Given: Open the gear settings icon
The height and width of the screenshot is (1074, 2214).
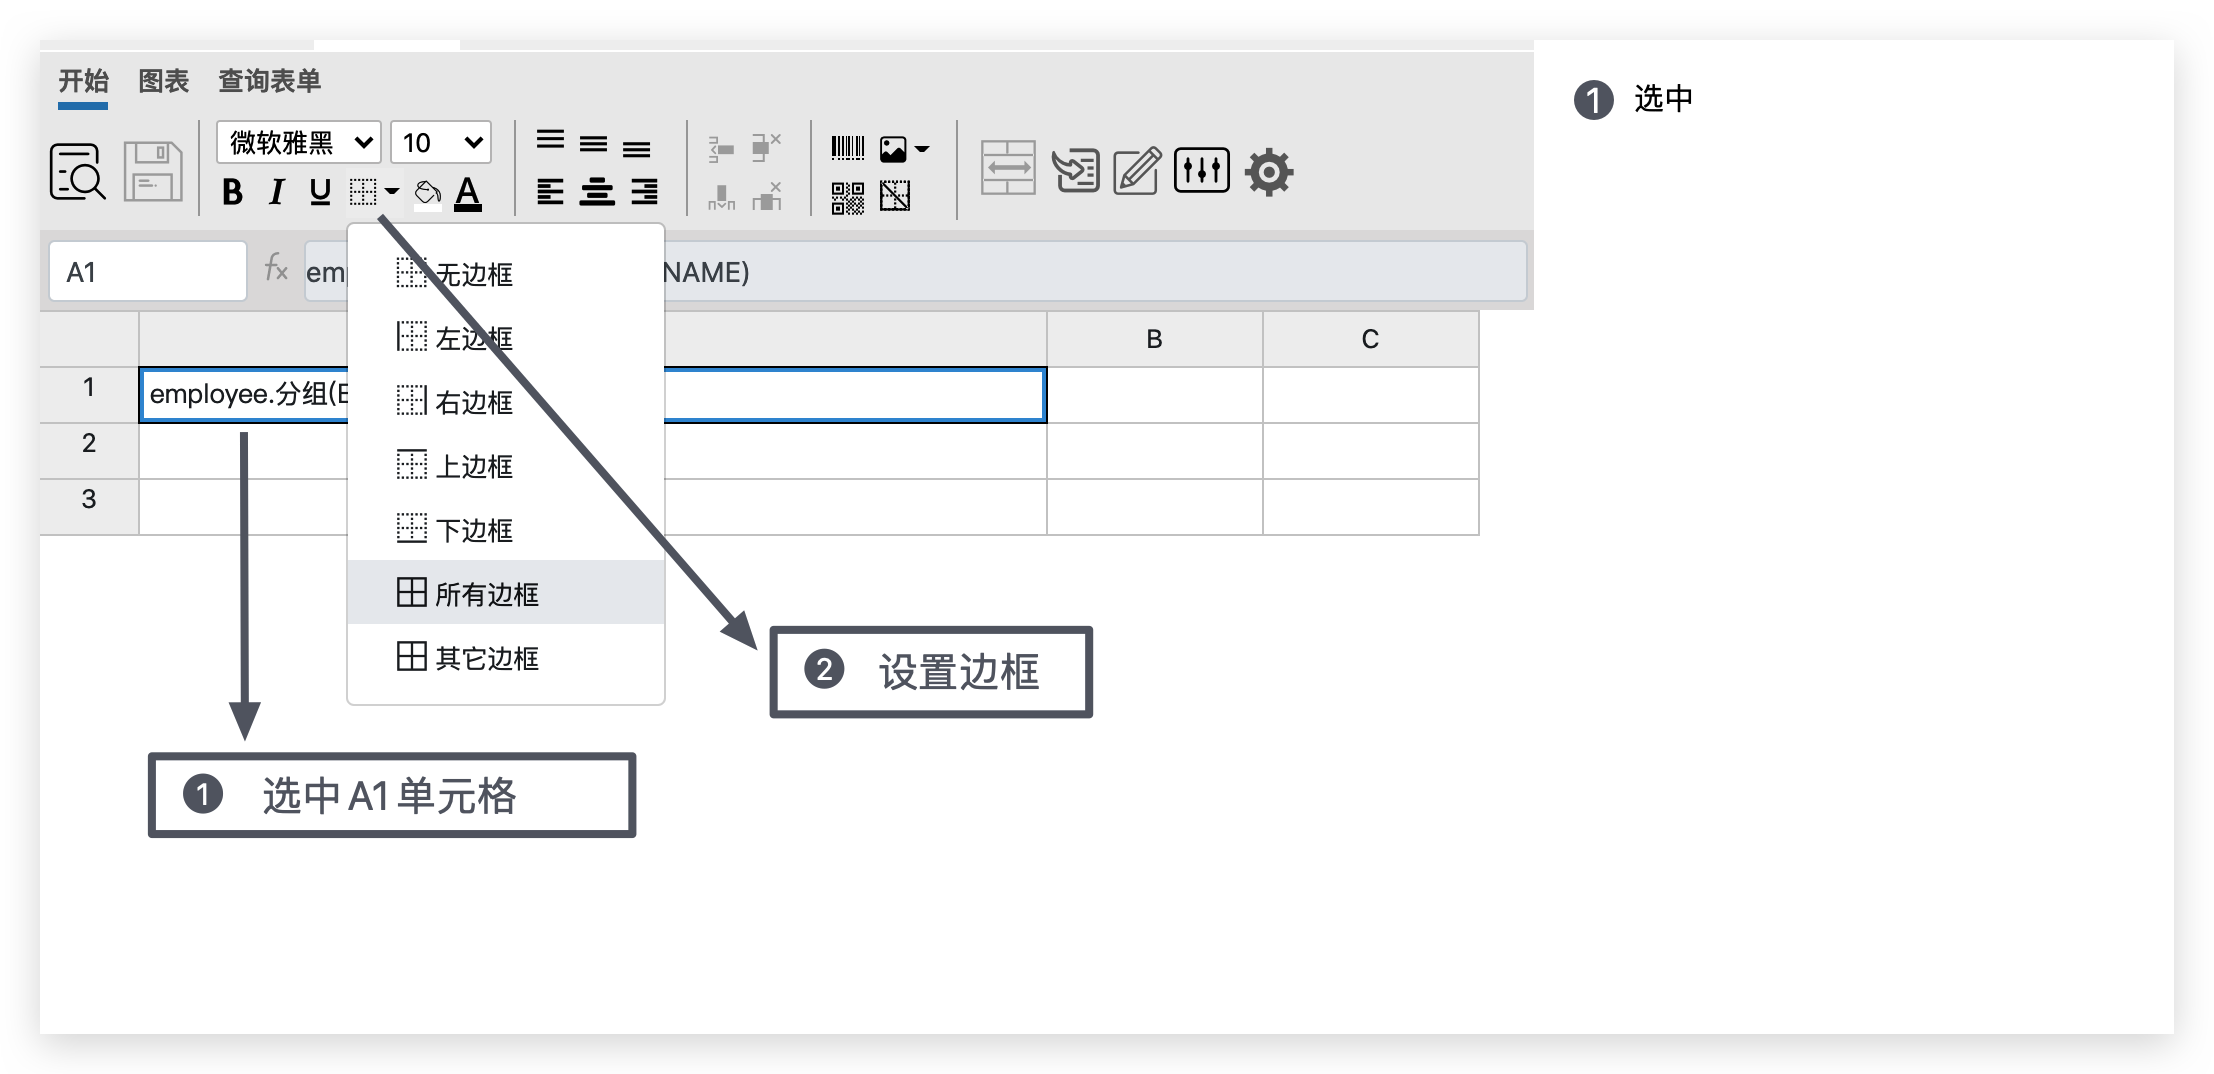Looking at the screenshot, I should click(1269, 172).
